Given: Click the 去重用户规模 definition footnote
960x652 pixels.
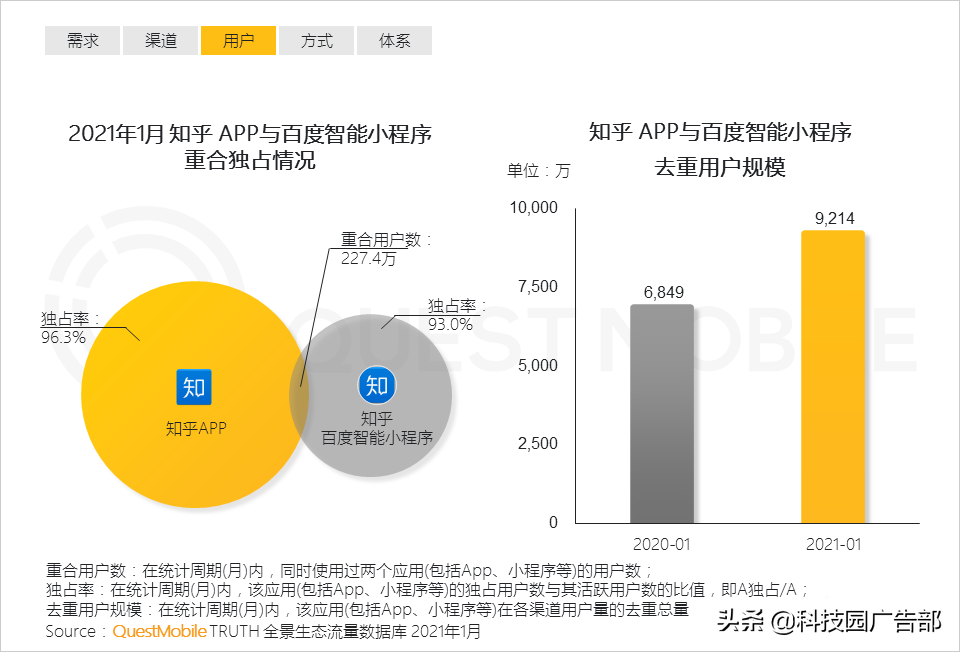Looking at the screenshot, I should (x=367, y=609).
